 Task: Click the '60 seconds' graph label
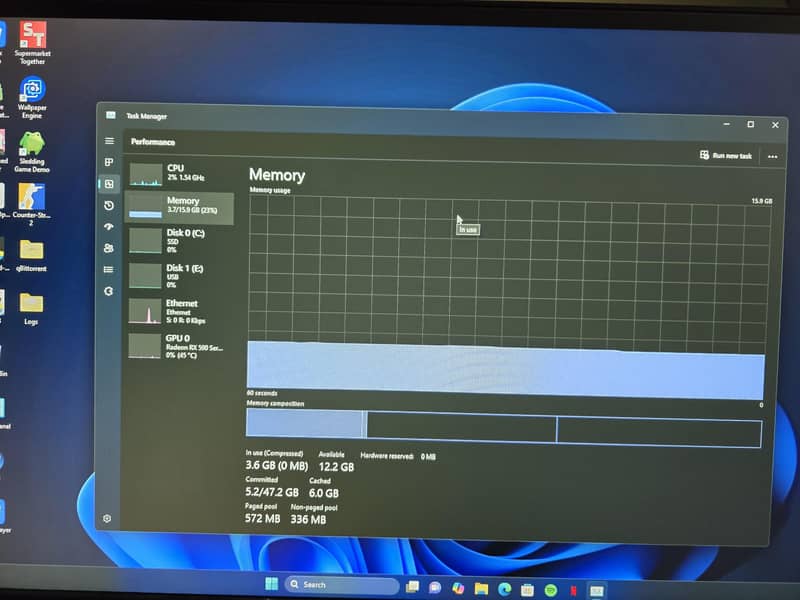[x=262, y=393]
